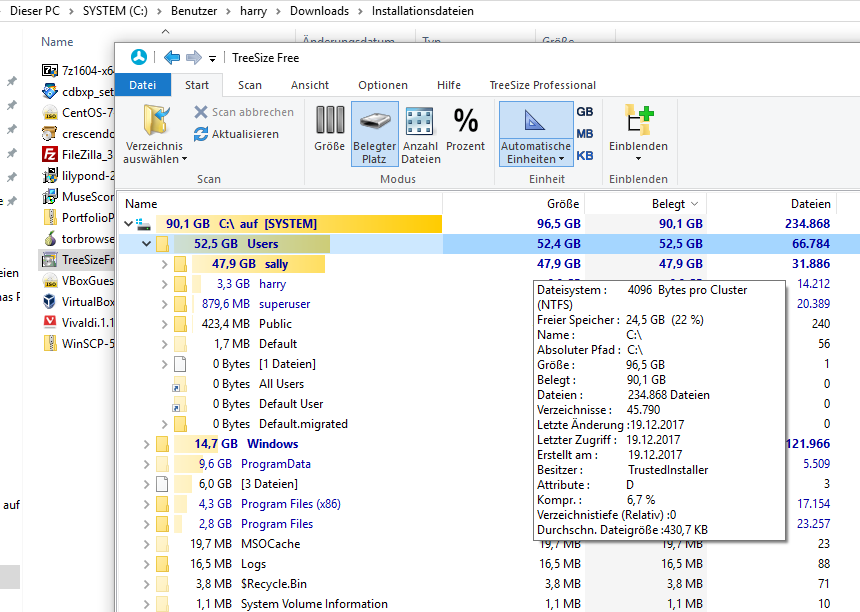The height and width of the screenshot is (612, 860).
Task: Click the drive icon of C:\ root
Action: (x=143, y=224)
